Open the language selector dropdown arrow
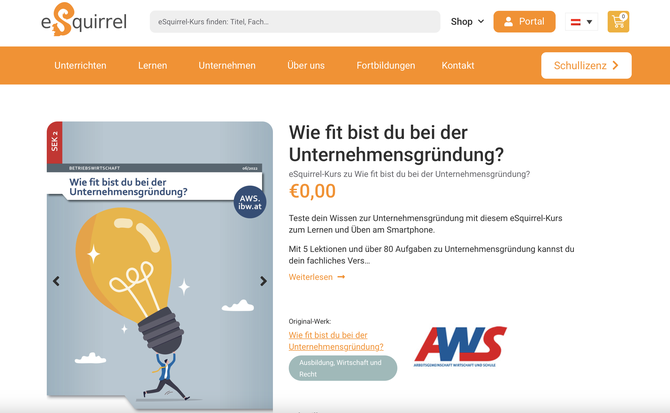 coord(589,22)
